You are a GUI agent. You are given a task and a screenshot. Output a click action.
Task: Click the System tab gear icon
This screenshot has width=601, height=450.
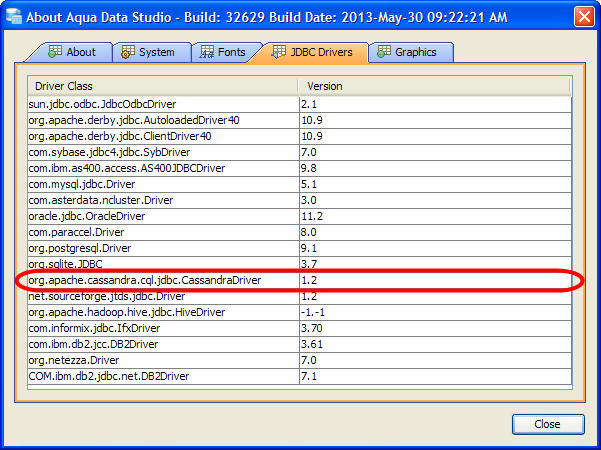pos(128,52)
